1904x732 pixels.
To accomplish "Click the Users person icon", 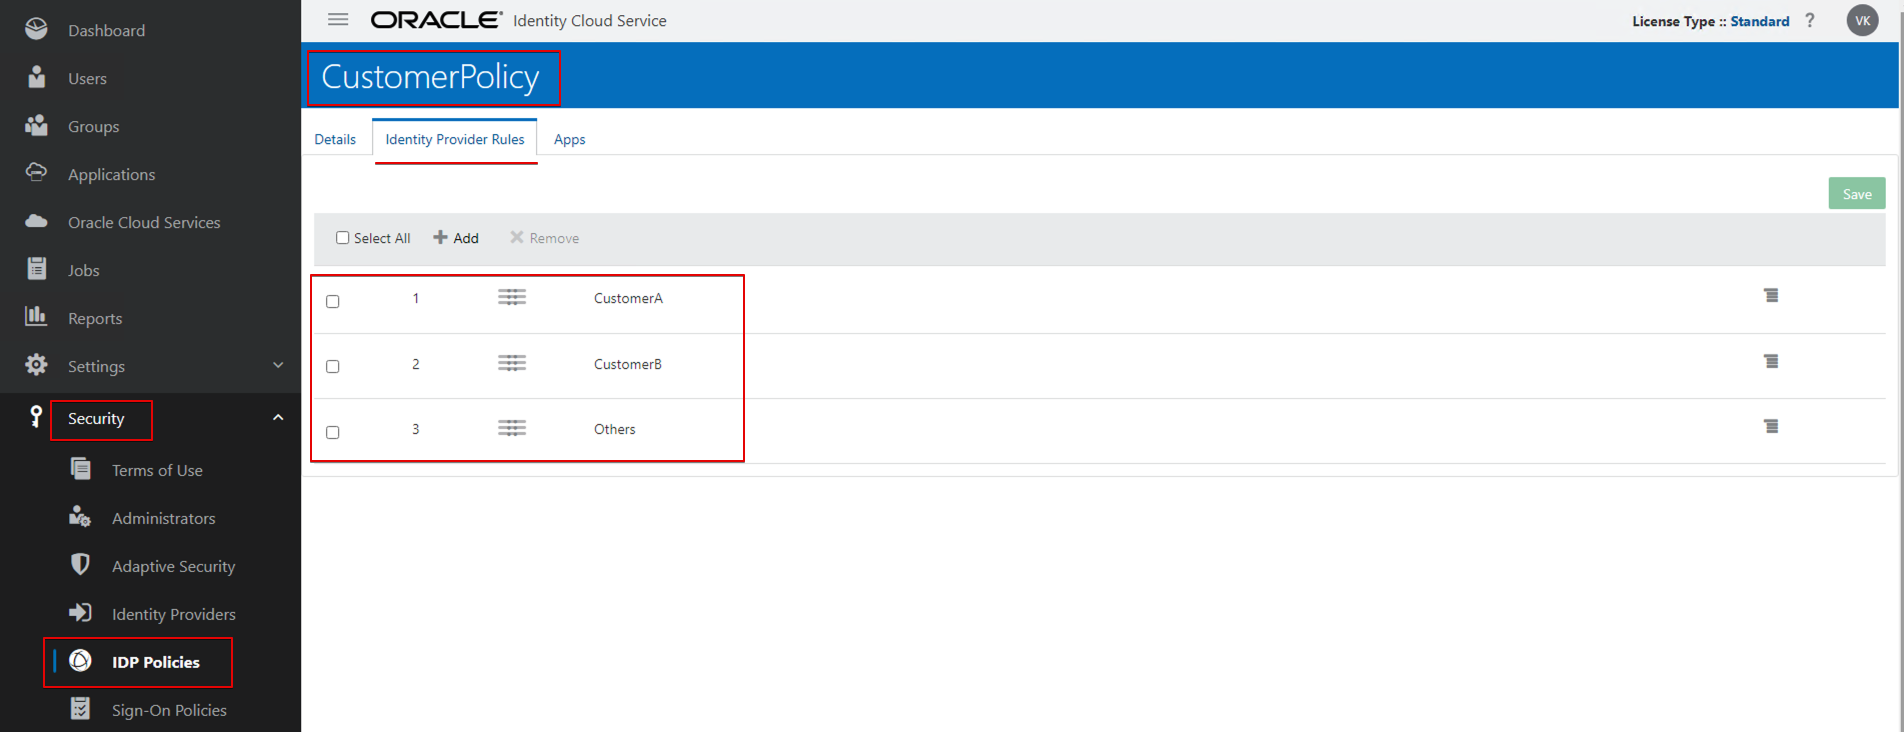I will coord(36,77).
